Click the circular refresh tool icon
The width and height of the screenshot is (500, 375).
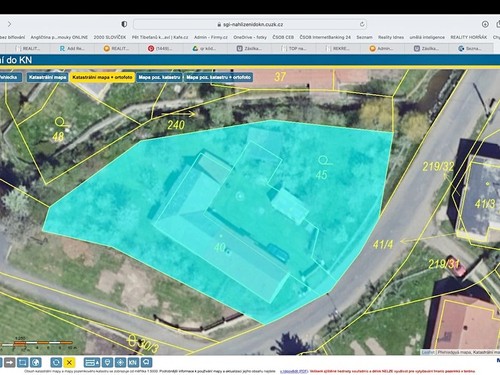tap(56, 362)
